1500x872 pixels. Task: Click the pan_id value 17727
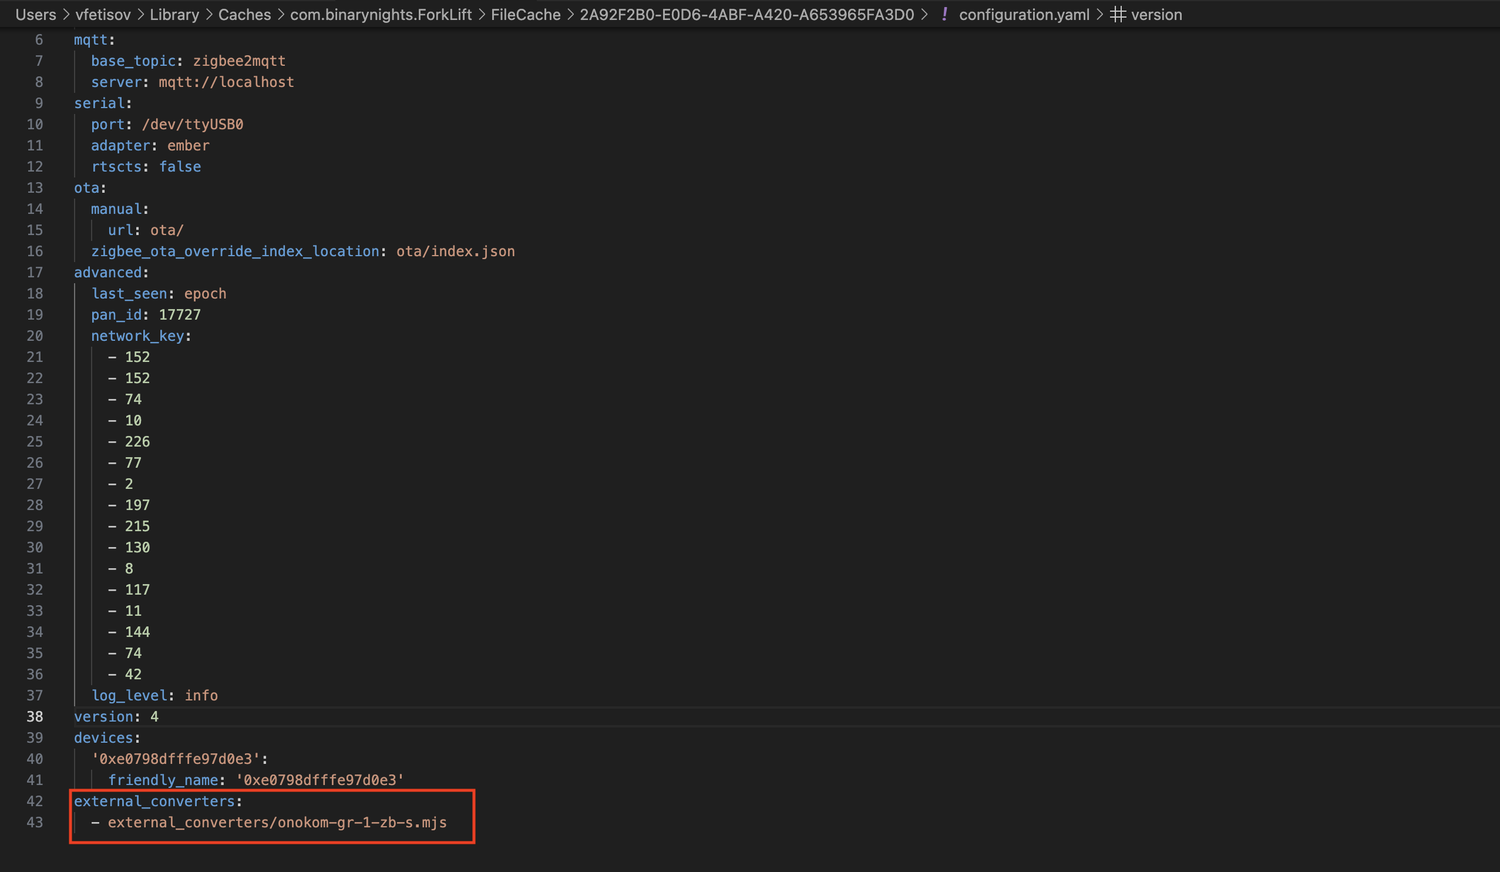[x=179, y=315]
